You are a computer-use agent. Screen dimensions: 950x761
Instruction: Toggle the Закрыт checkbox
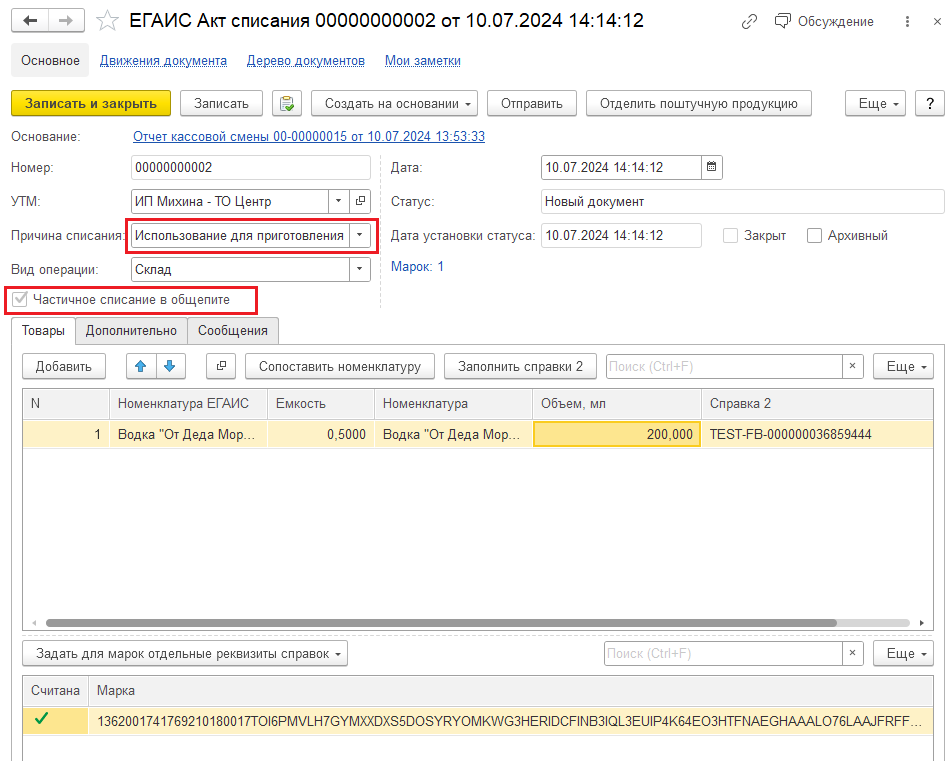(730, 236)
